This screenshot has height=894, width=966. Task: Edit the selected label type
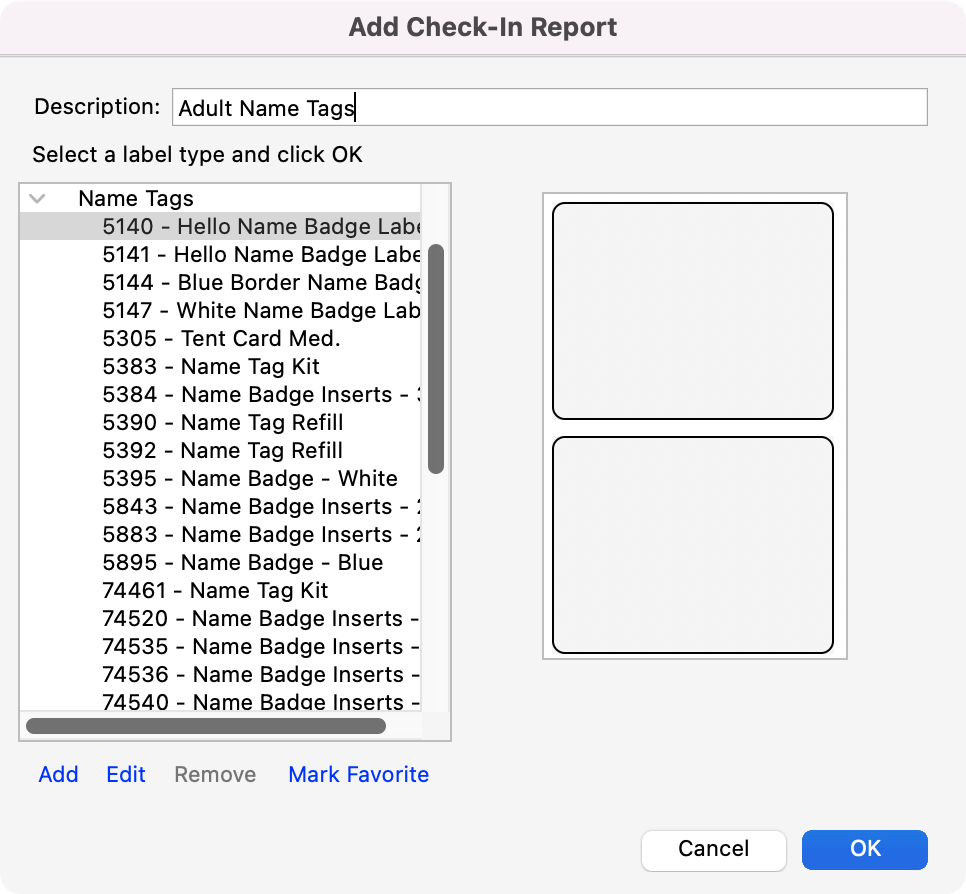(x=125, y=774)
